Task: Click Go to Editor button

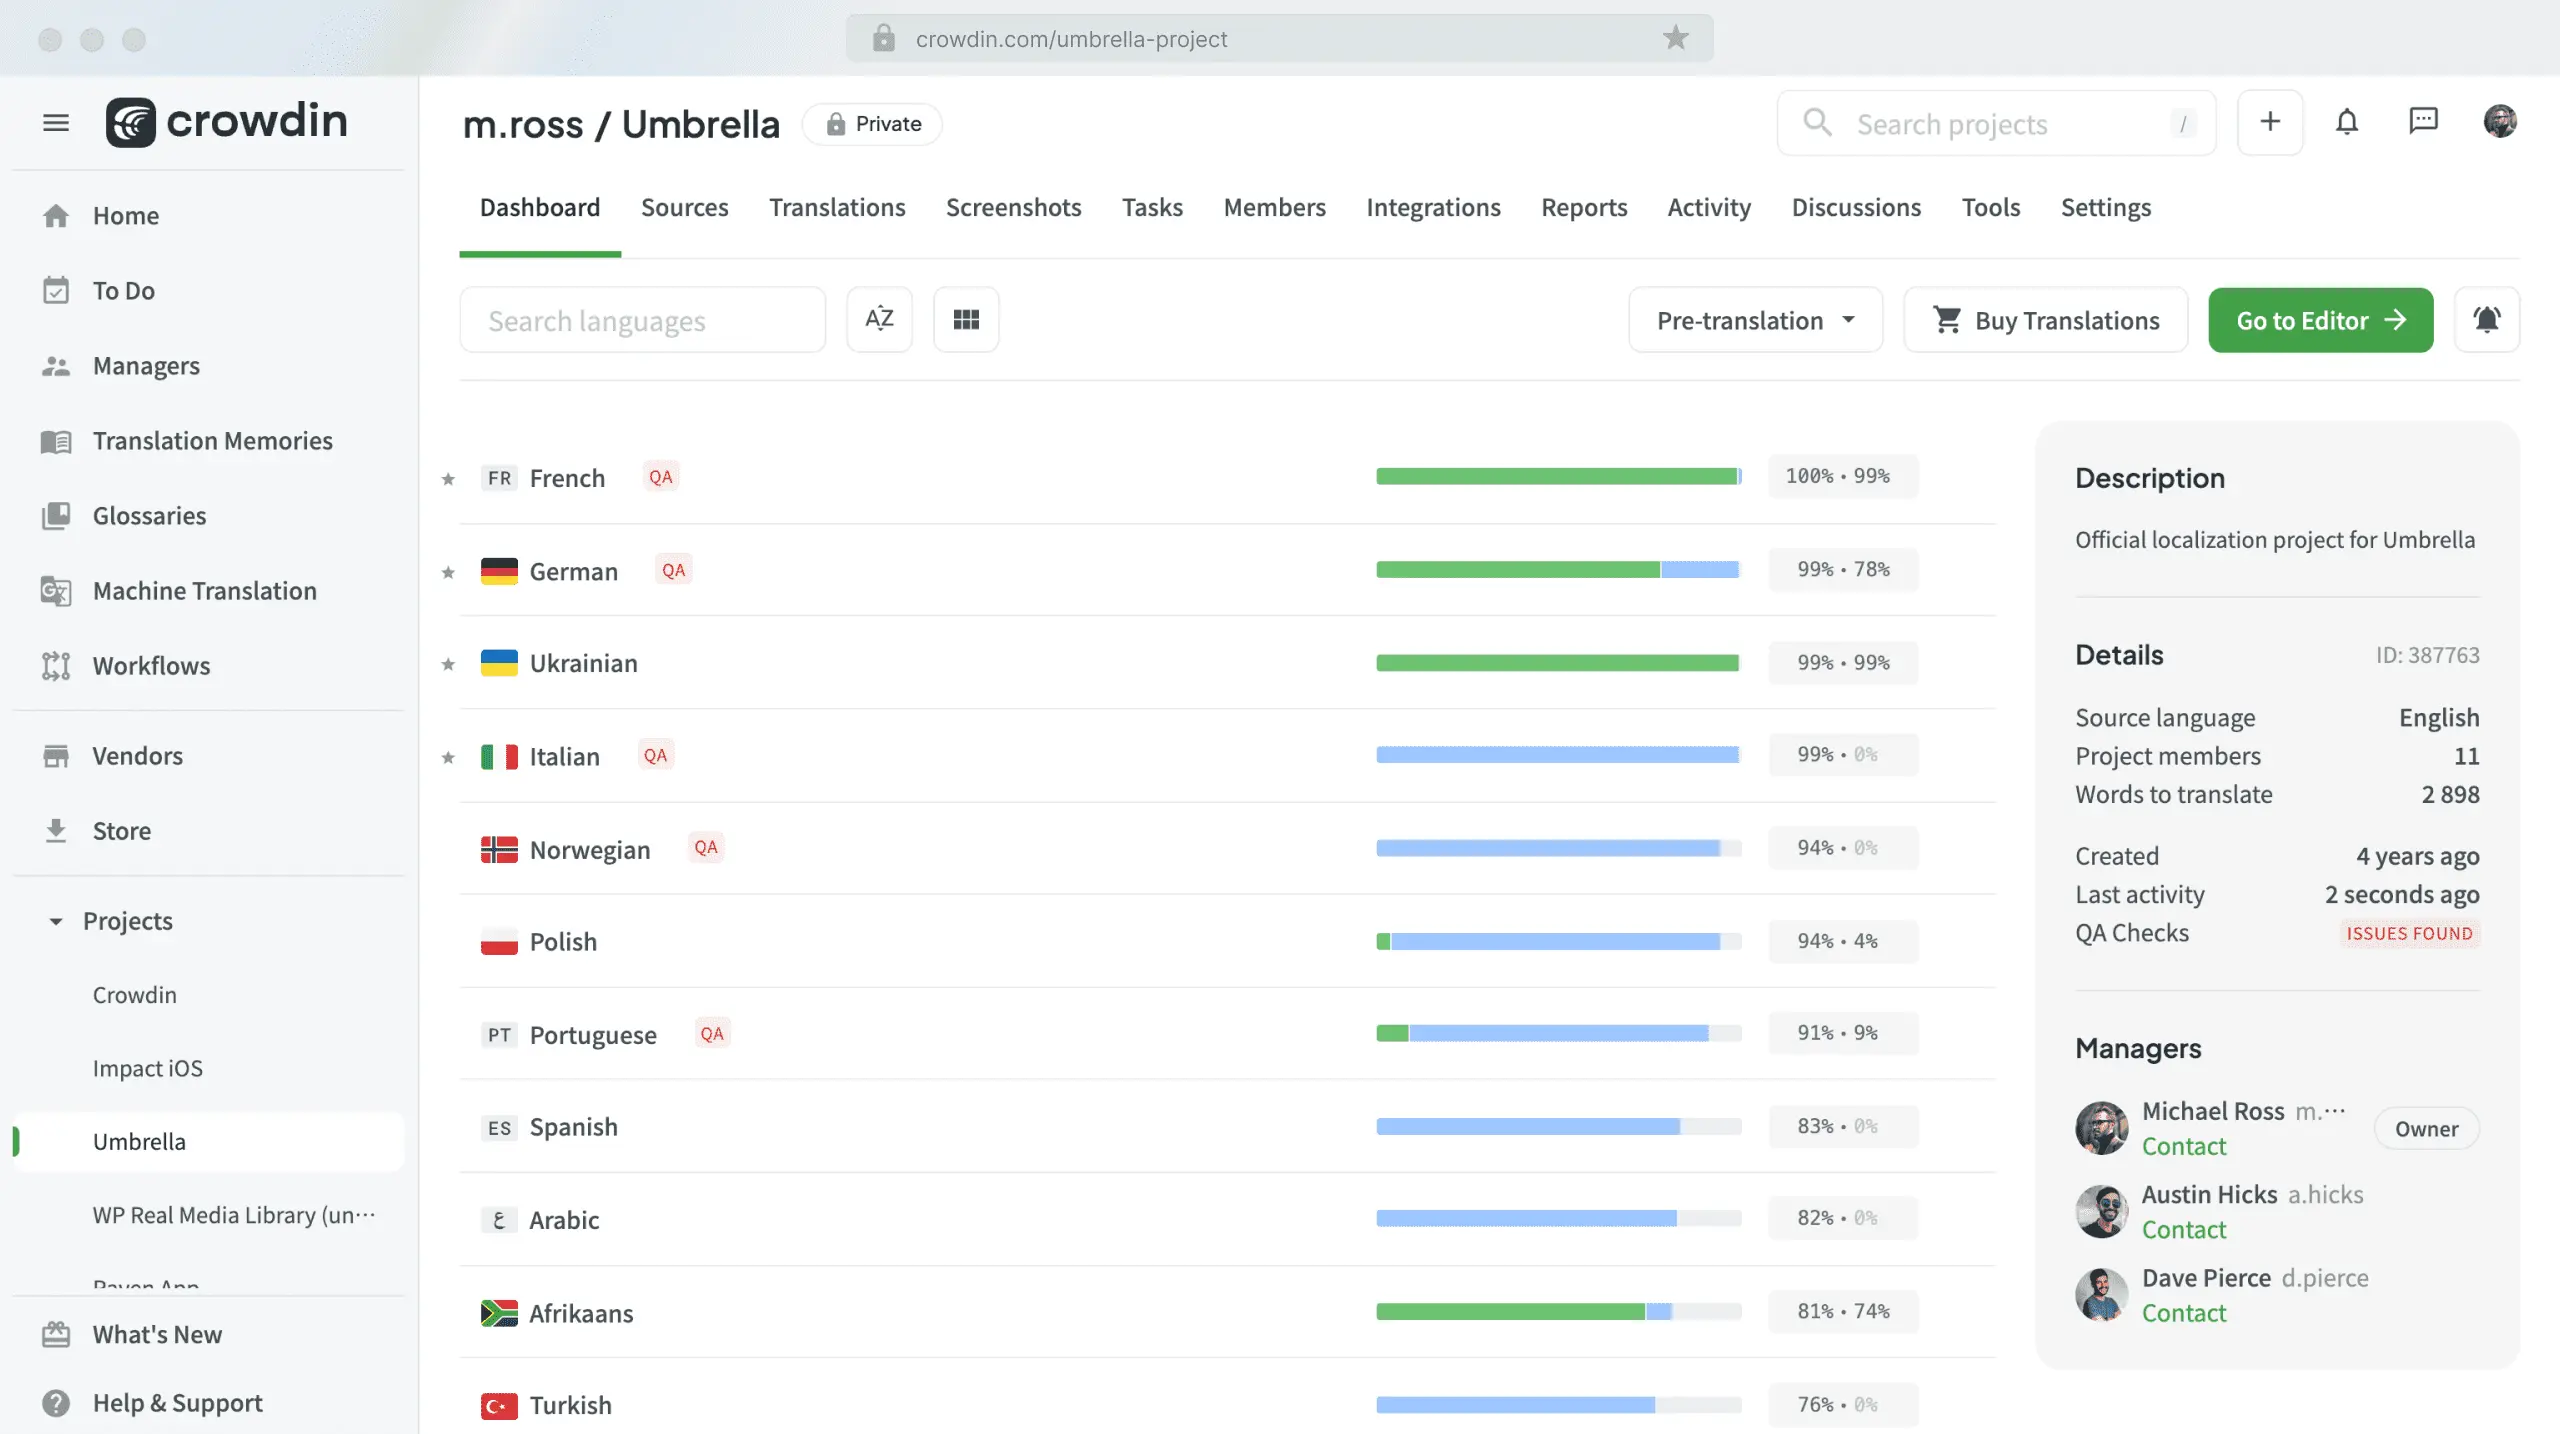Action: [2321, 320]
